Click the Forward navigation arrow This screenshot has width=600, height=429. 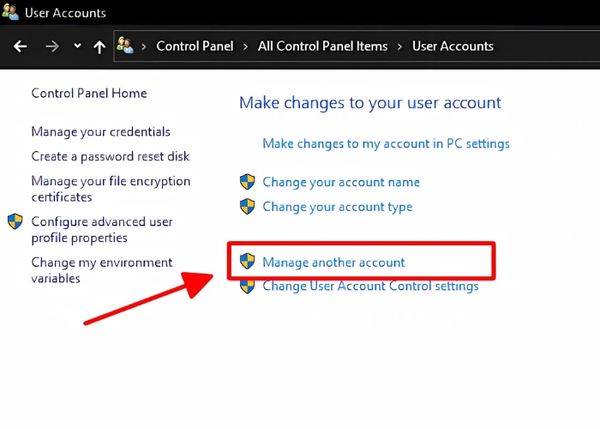52,46
